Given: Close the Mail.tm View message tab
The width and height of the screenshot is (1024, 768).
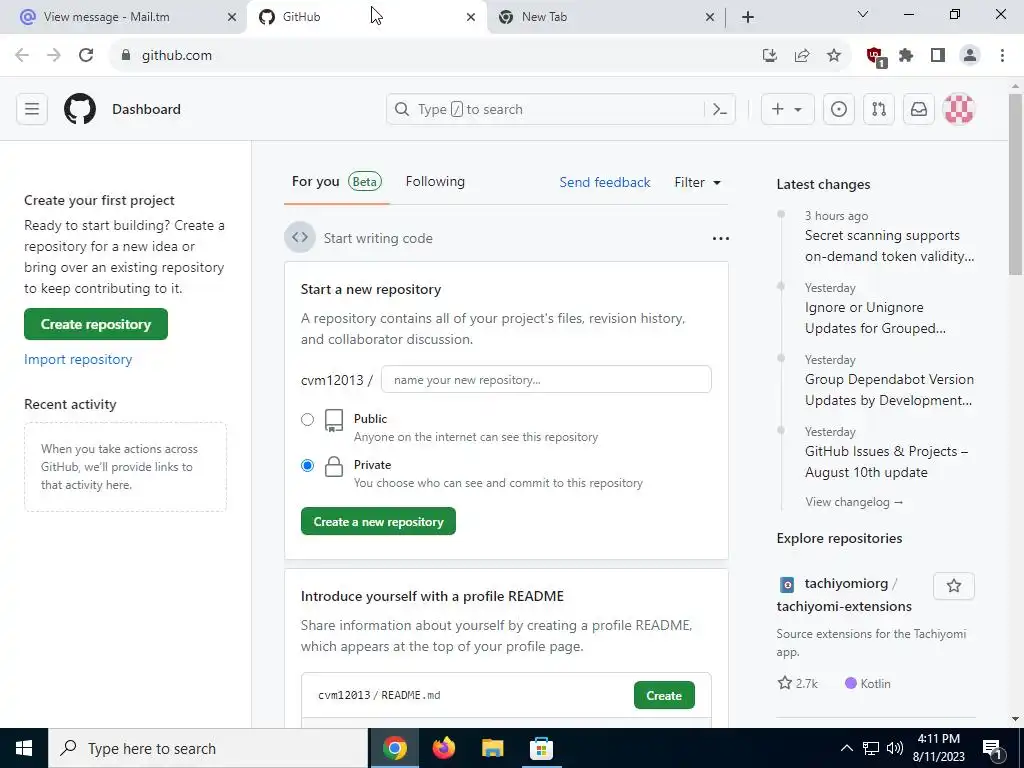Looking at the screenshot, I should click(x=231, y=18).
